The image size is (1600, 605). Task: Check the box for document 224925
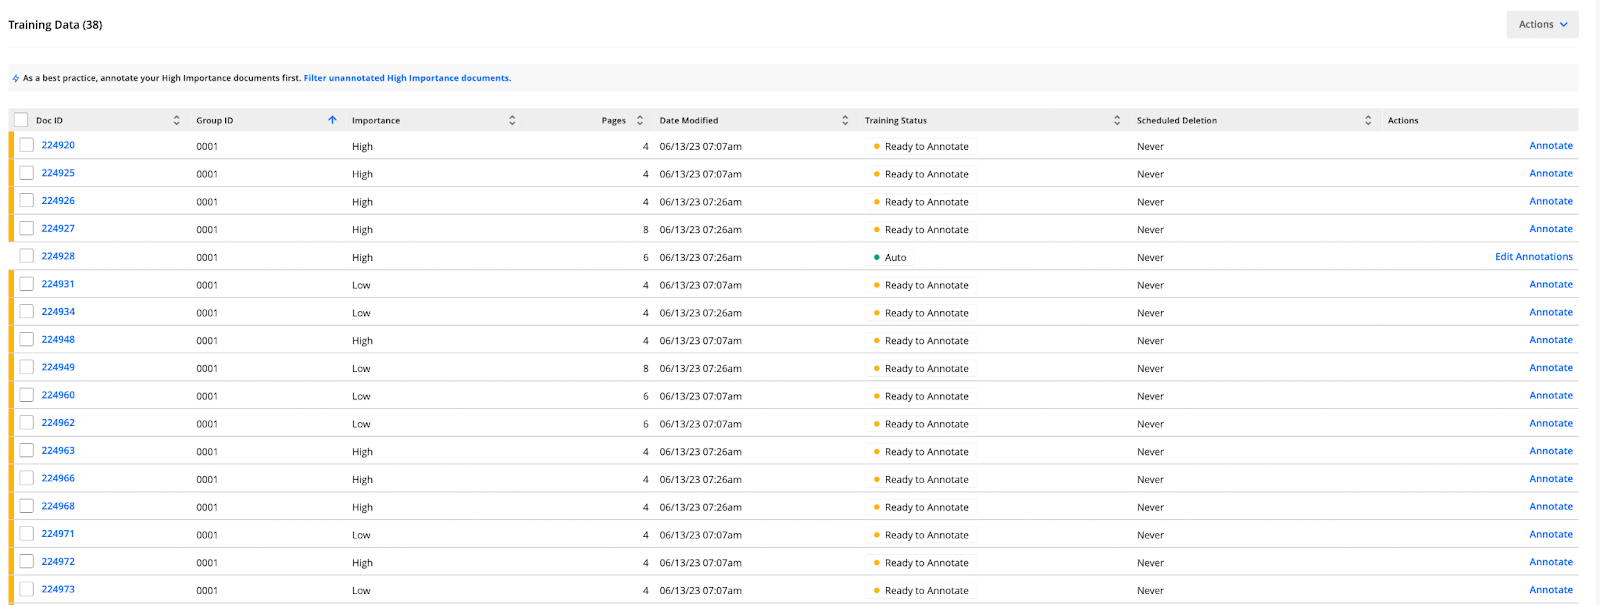pyautogui.click(x=27, y=173)
